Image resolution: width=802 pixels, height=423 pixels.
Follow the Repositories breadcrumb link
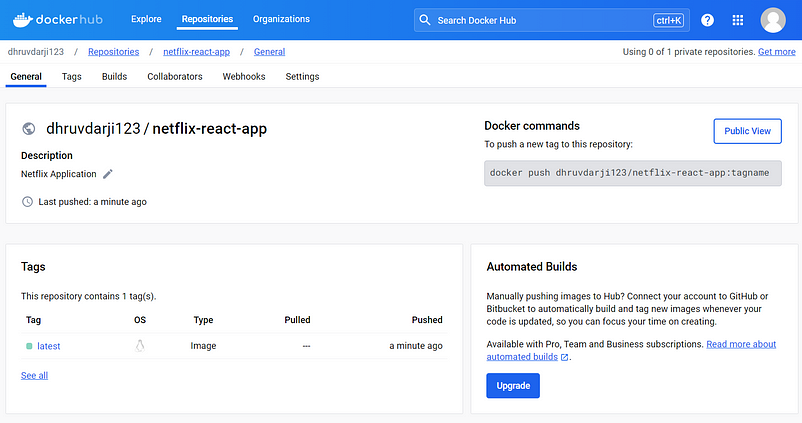(x=114, y=52)
